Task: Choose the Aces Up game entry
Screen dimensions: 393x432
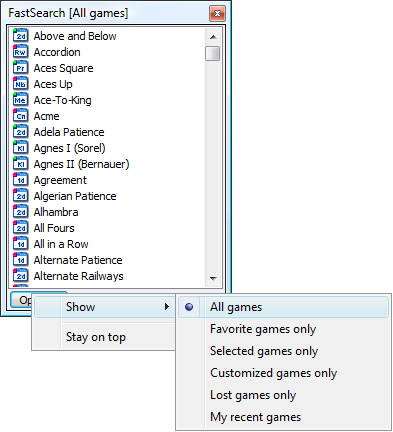Action: [53, 84]
